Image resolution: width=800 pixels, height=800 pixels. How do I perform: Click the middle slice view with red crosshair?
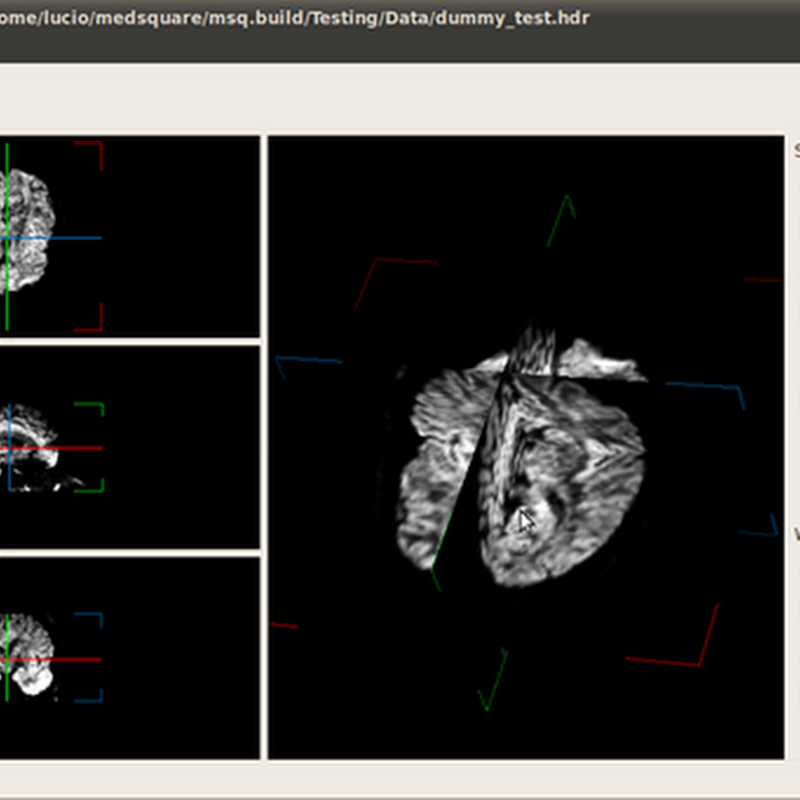point(130,447)
